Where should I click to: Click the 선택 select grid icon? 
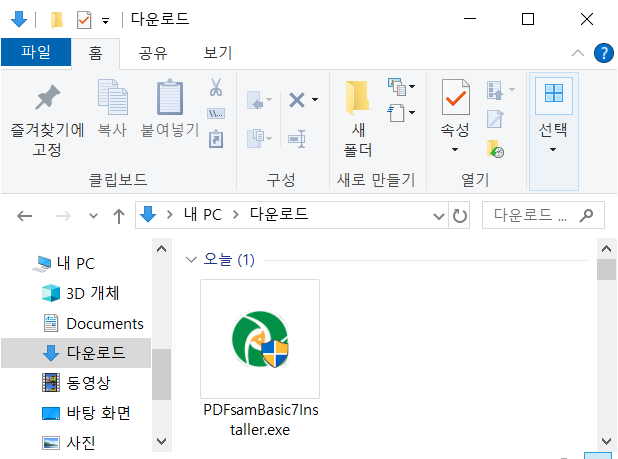[553, 93]
